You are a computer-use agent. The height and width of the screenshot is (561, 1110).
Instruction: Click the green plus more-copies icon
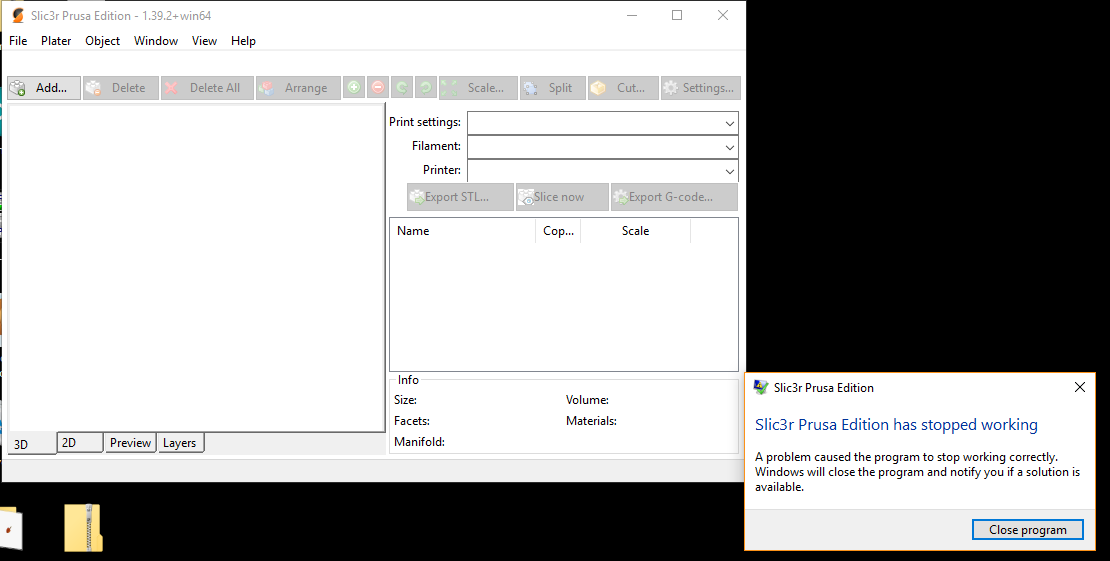pos(354,88)
